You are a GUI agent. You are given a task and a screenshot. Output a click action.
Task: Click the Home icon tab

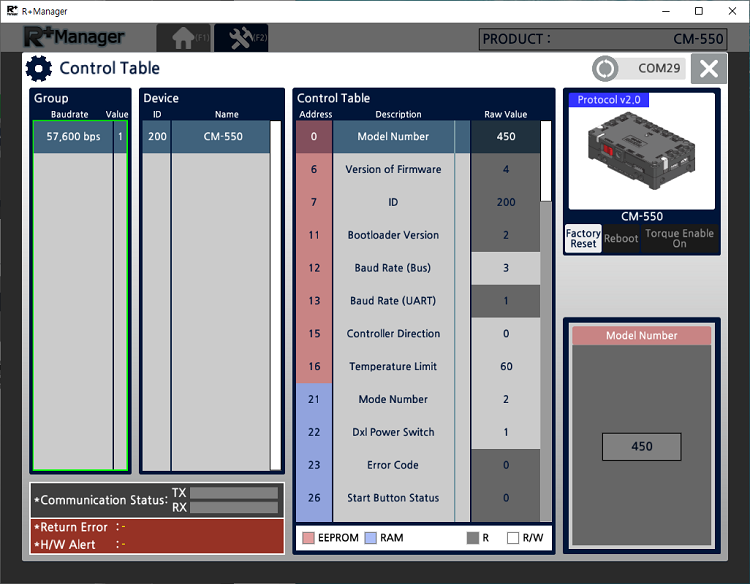182,38
